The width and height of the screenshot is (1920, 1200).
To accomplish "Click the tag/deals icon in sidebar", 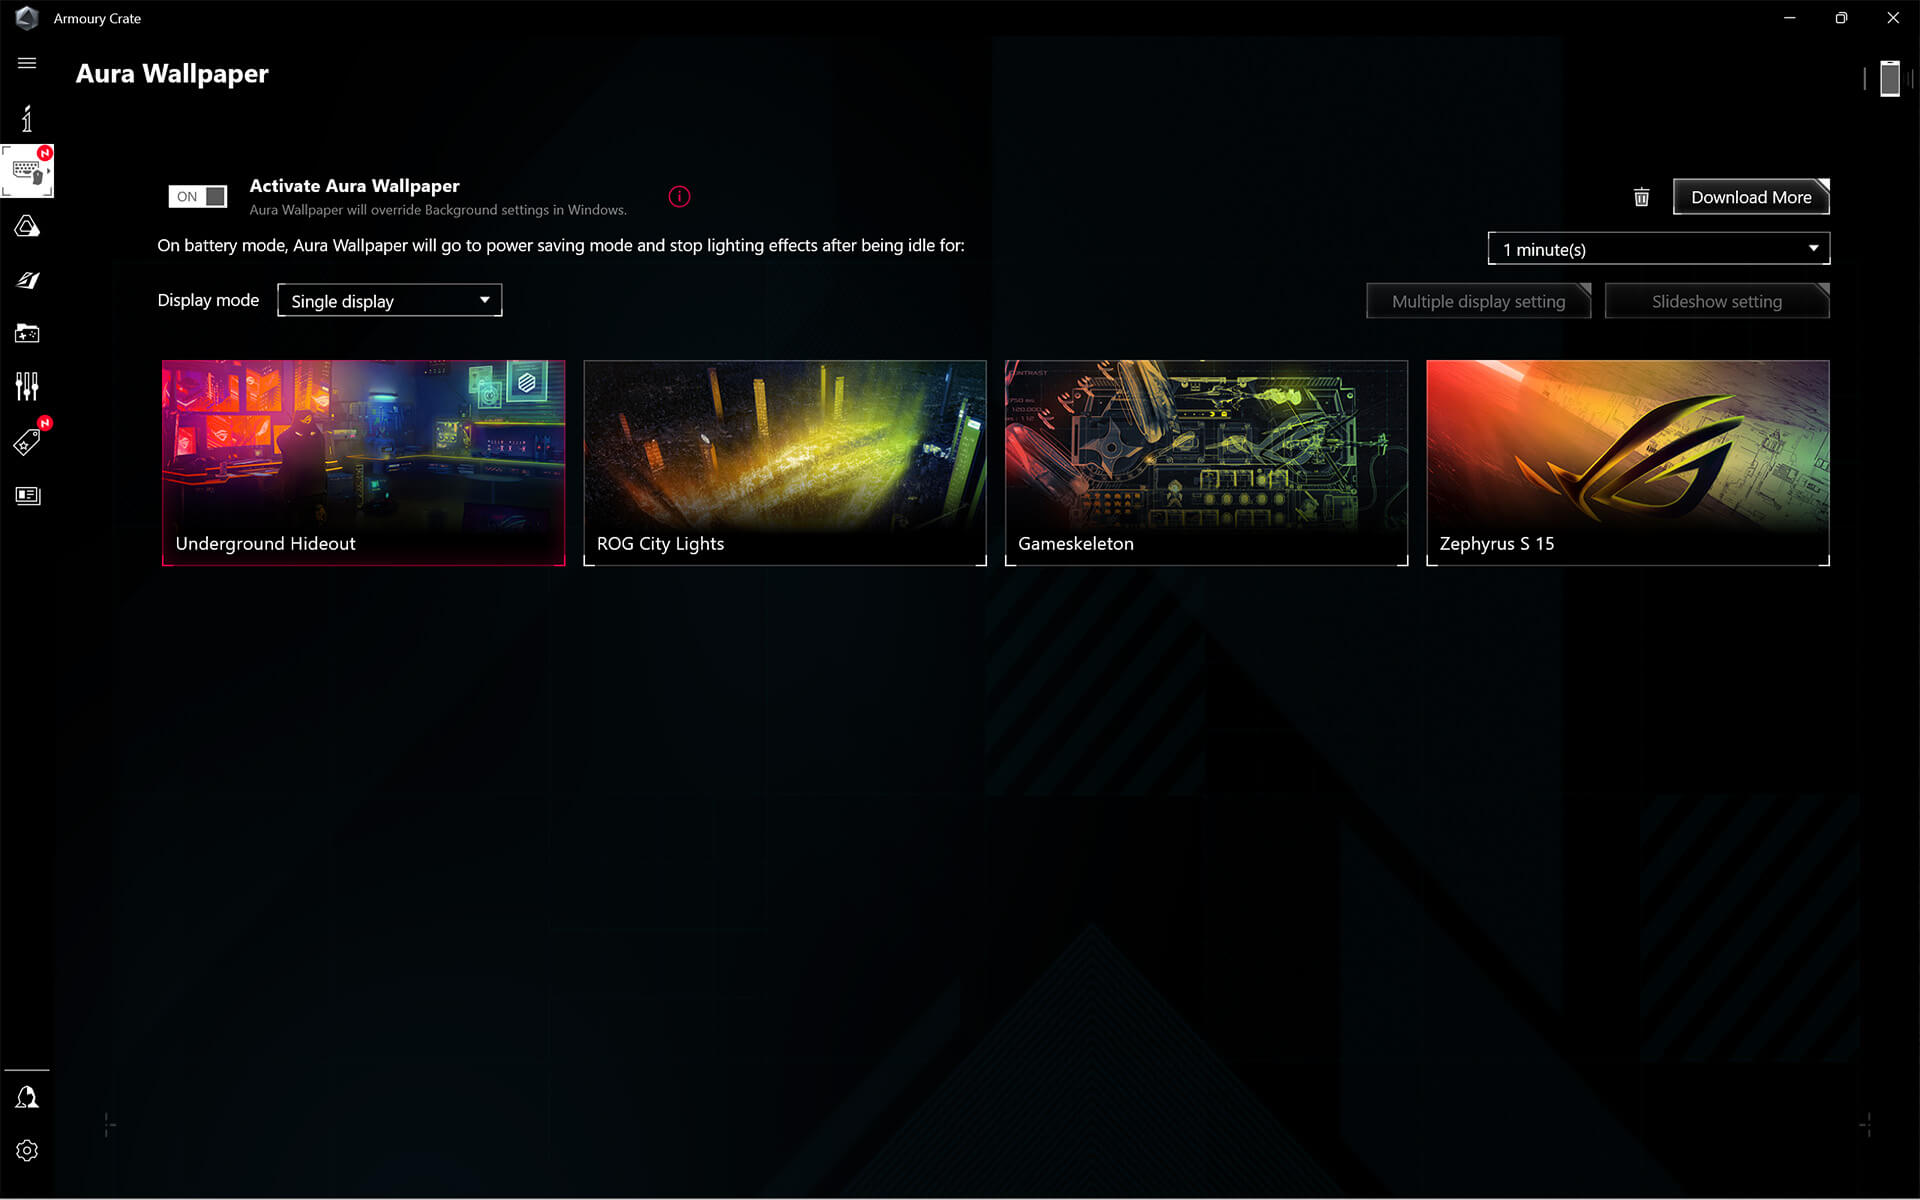I will (26, 441).
